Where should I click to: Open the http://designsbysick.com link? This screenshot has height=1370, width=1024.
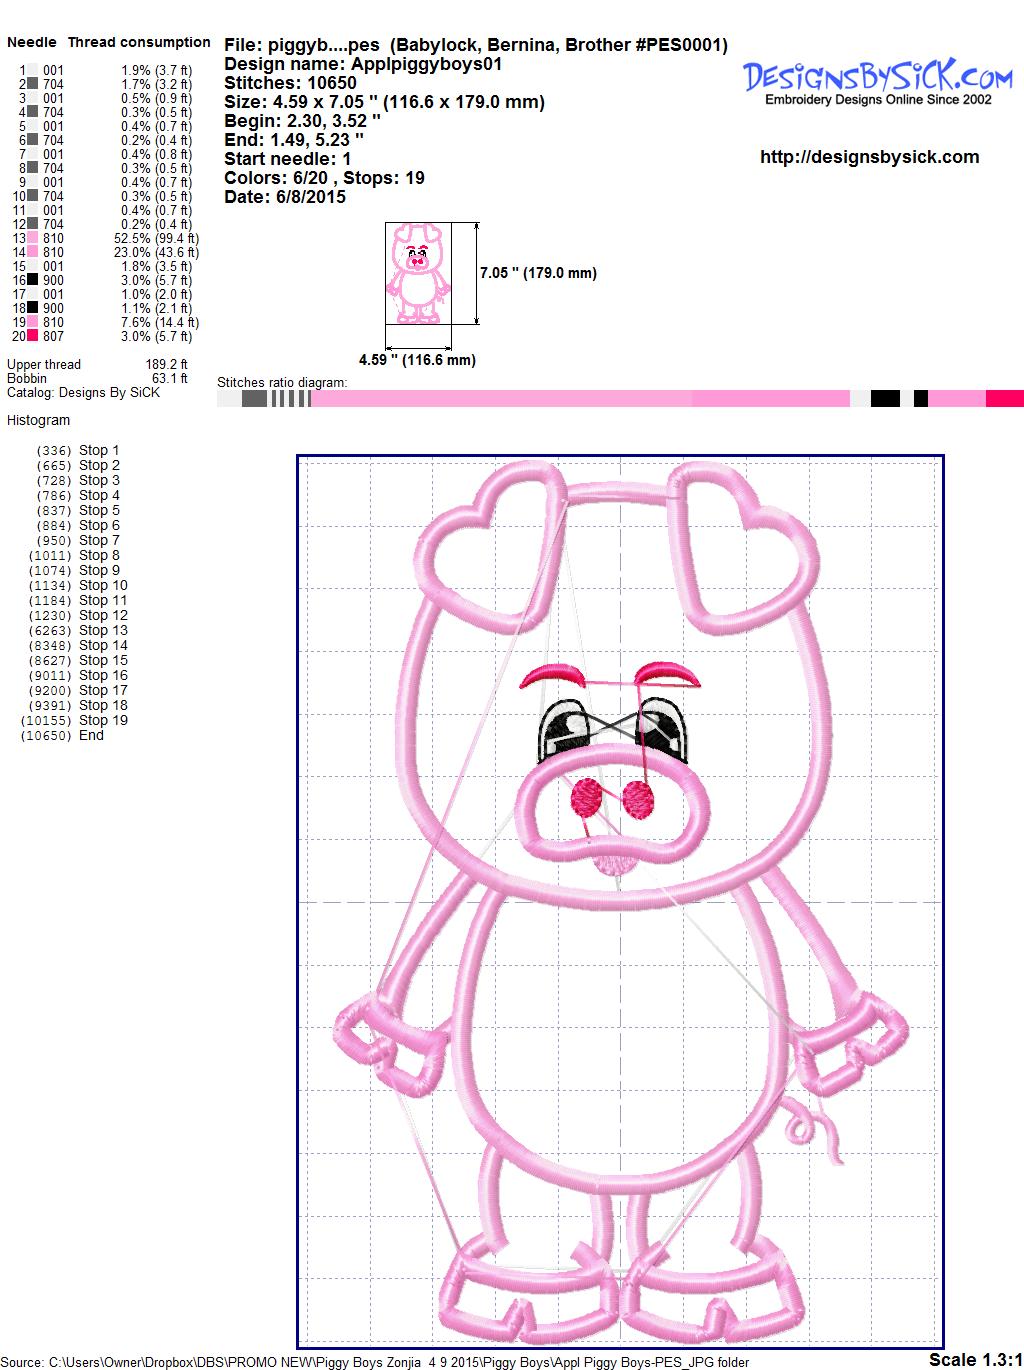tap(869, 157)
